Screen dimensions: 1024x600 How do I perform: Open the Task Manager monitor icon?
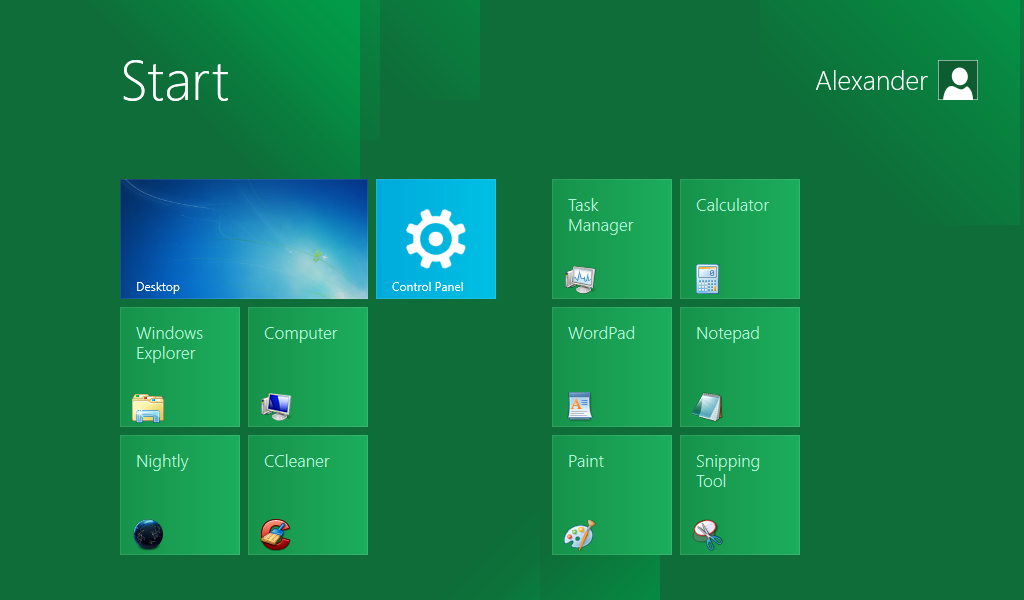(x=580, y=279)
